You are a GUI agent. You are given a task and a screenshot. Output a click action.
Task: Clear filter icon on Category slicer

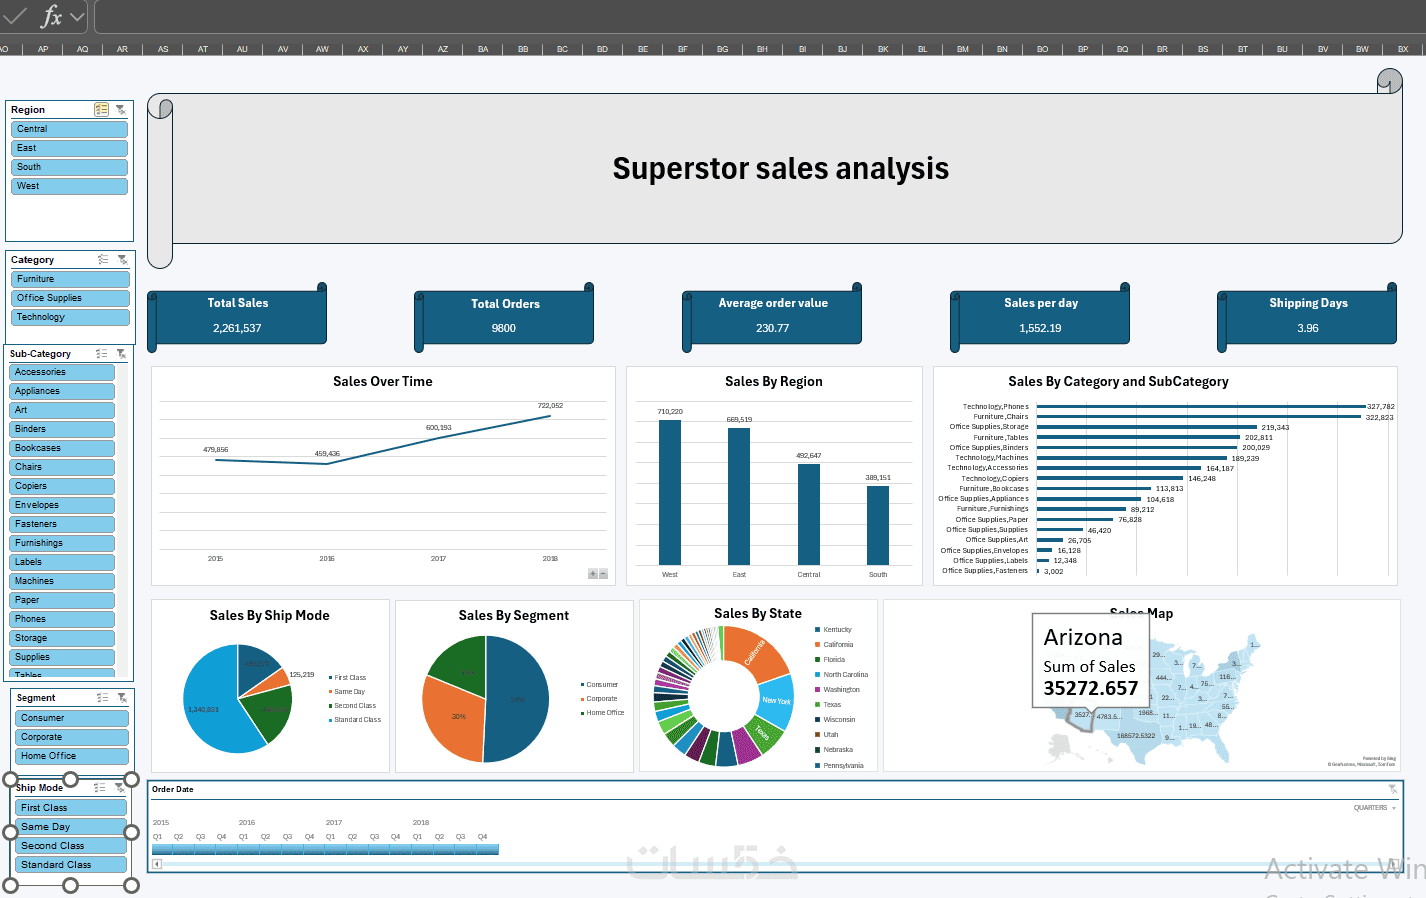click(122, 260)
